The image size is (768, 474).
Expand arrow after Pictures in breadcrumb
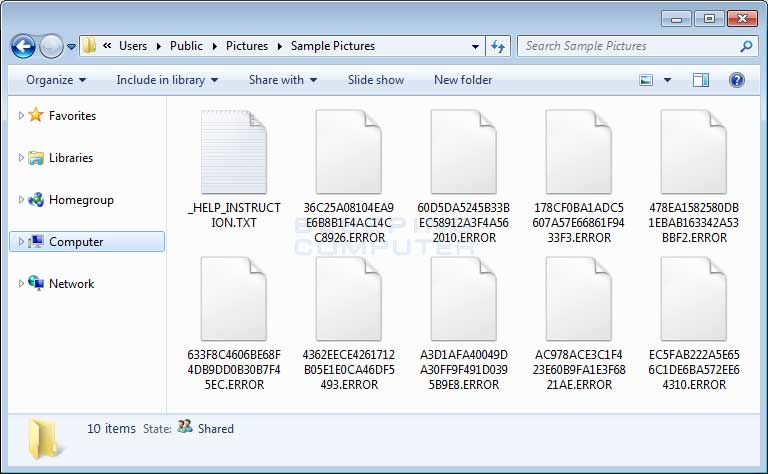[x=280, y=47]
